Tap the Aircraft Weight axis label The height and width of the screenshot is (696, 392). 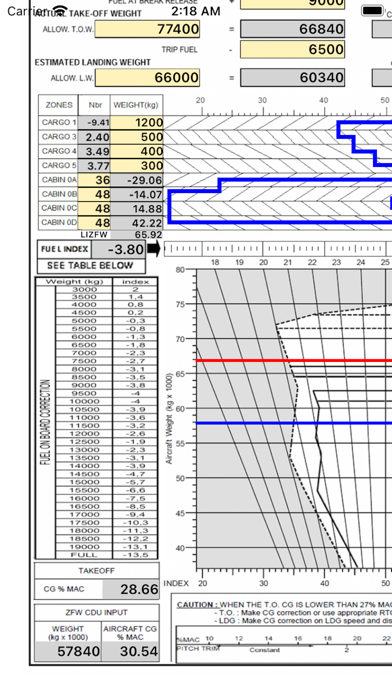(169, 419)
